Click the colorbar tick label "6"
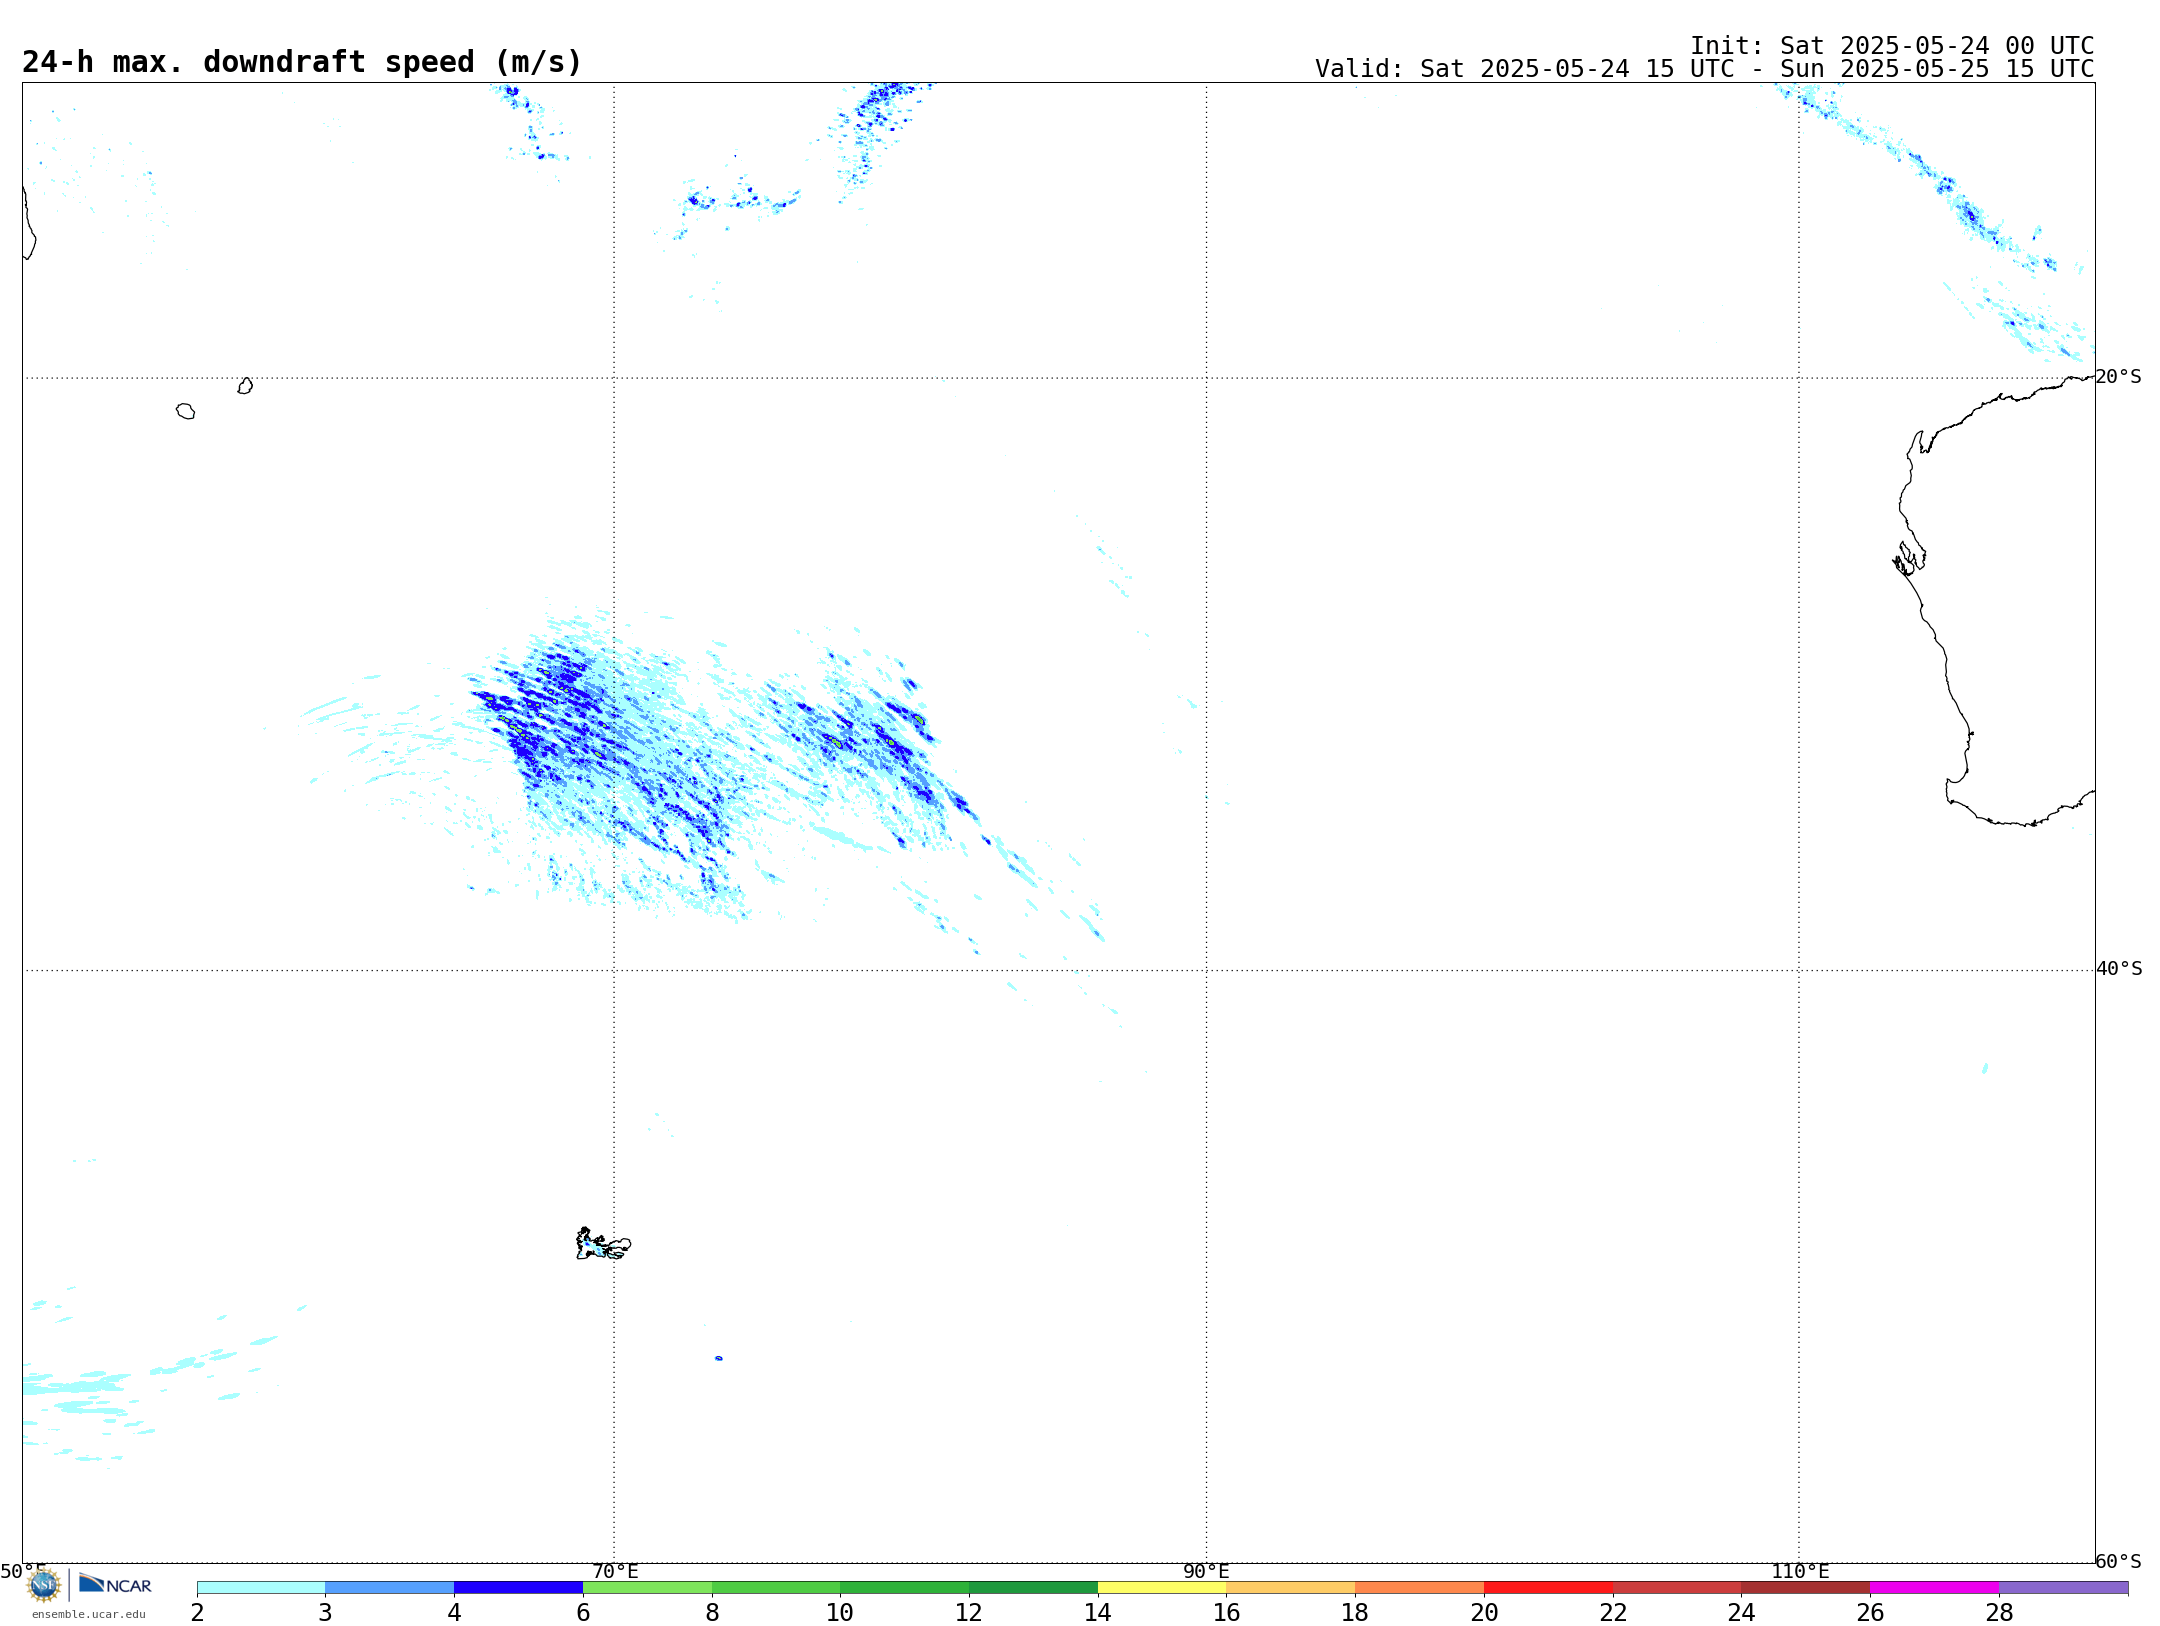2160x1626 pixels. point(583,1612)
